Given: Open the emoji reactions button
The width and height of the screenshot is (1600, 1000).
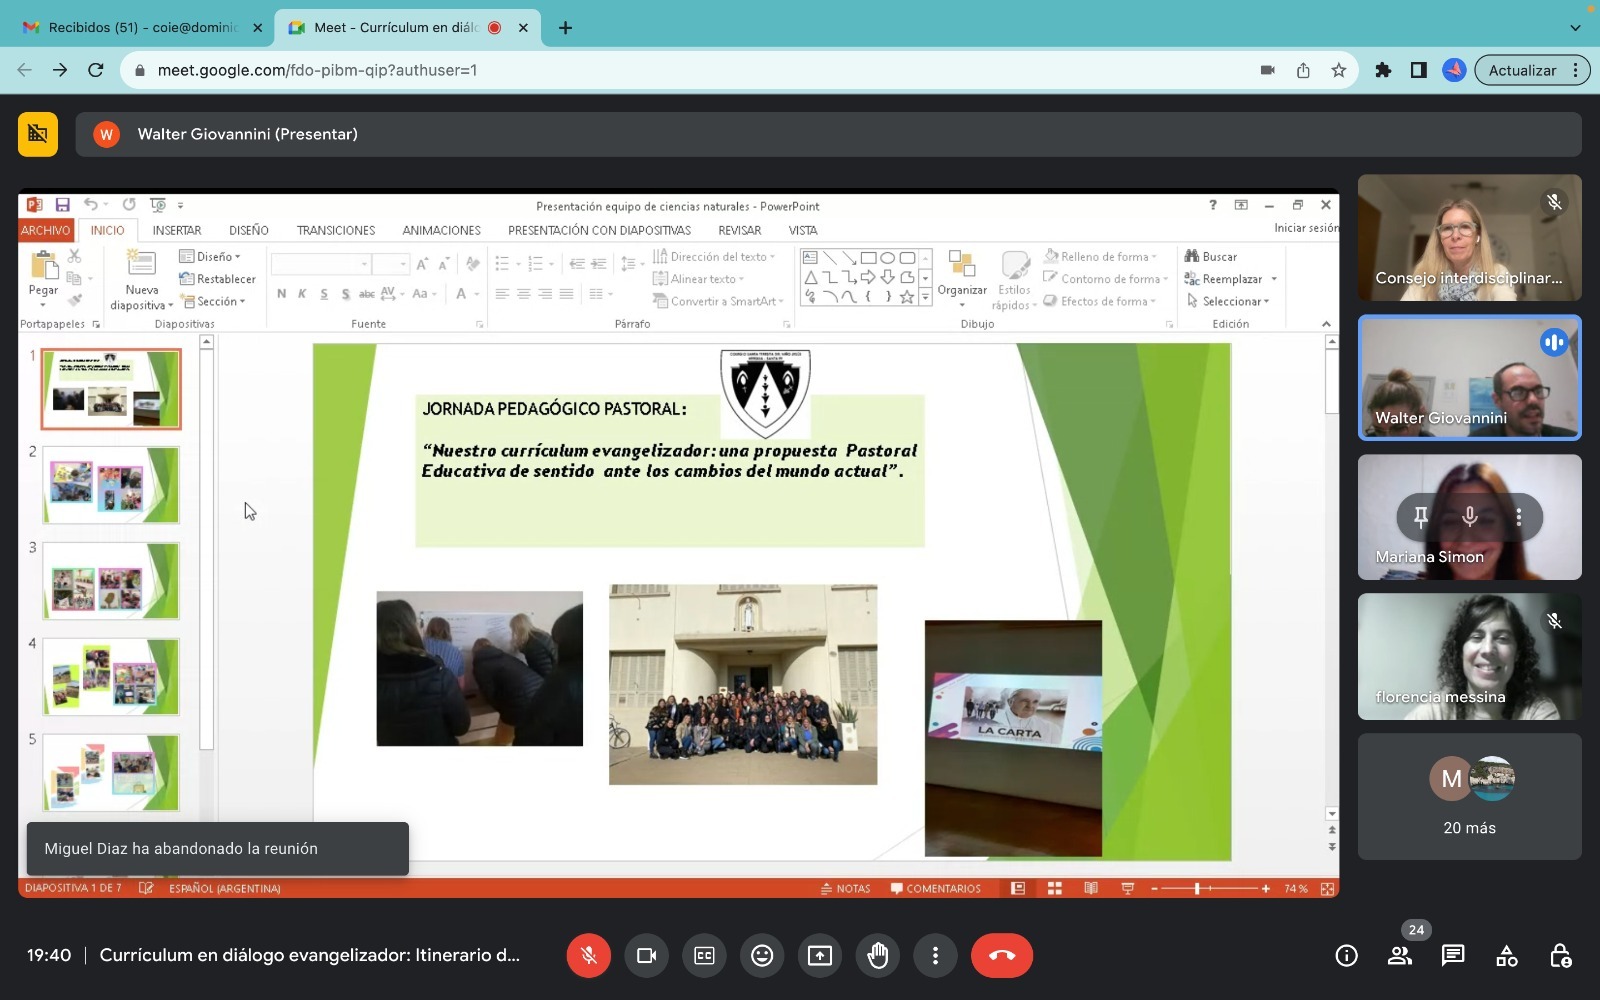Looking at the screenshot, I should 762,955.
